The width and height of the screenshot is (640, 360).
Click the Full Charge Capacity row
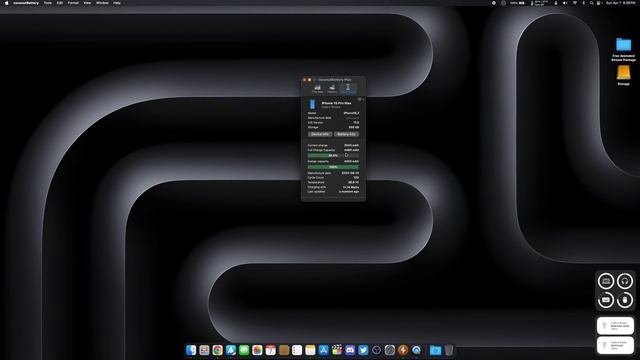tap(333, 150)
